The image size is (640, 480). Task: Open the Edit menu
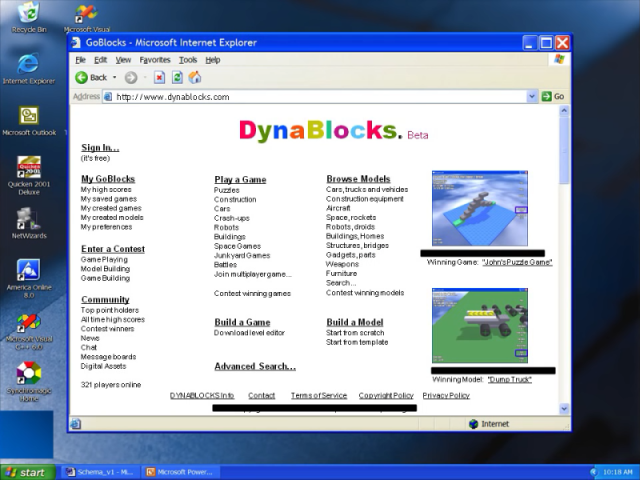pyautogui.click(x=100, y=60)
